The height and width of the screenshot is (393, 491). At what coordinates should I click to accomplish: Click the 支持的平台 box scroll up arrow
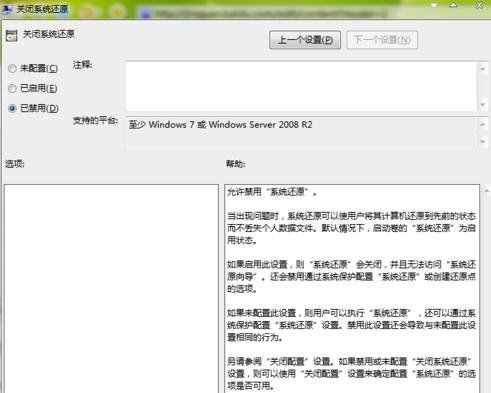(483, 124)
